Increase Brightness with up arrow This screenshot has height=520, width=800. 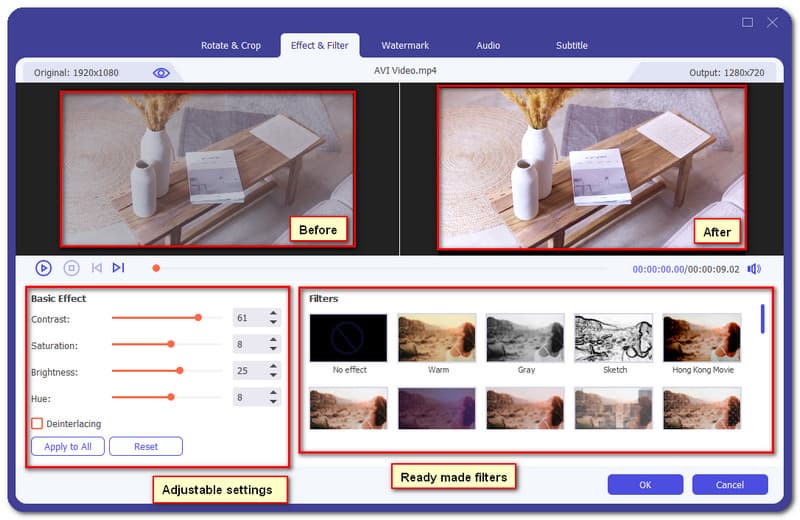click(x=273, y=366)
